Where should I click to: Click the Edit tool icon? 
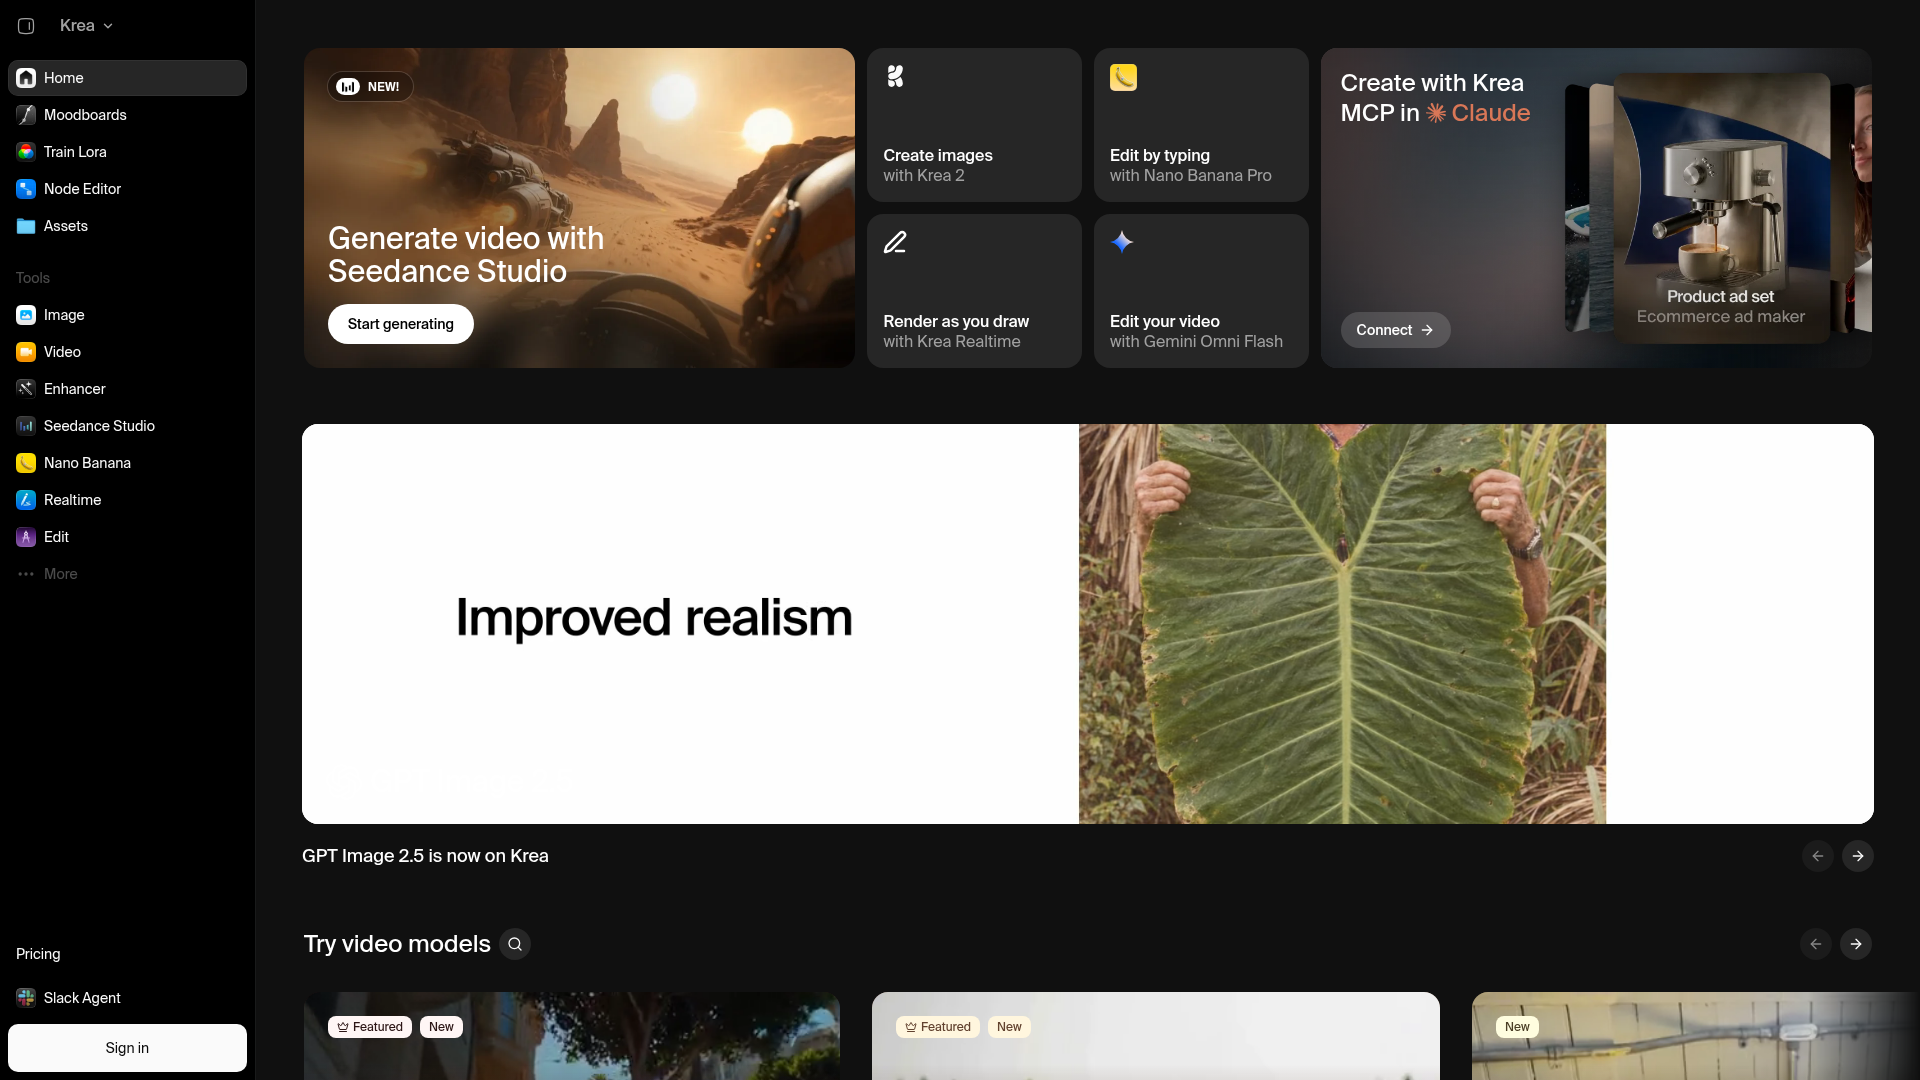[26, 537]
